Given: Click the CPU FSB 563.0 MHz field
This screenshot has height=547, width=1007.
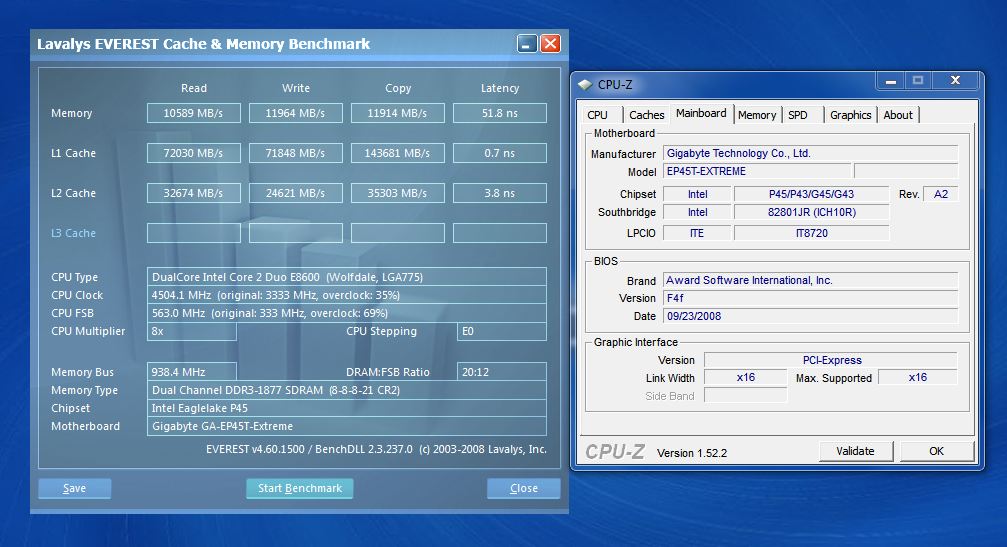Looking at the screenshot, I should [x=347, y=313].
